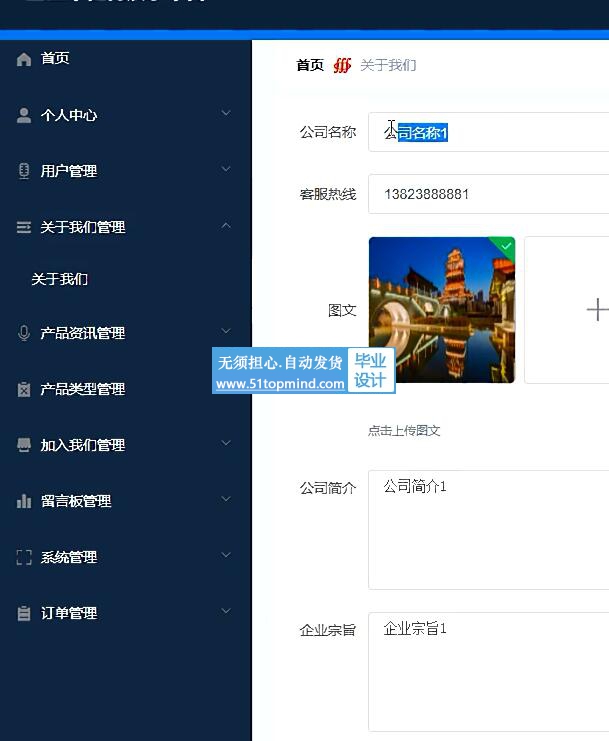609x741 pixels.
Task: Expand the 留言板管理 chevron
Action: 226,499
